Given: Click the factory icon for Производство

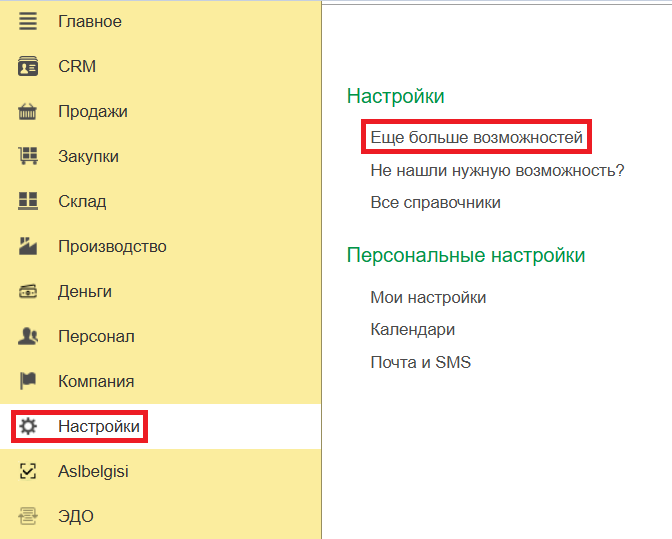Looking at the screenshot, I should click(28, 246).
